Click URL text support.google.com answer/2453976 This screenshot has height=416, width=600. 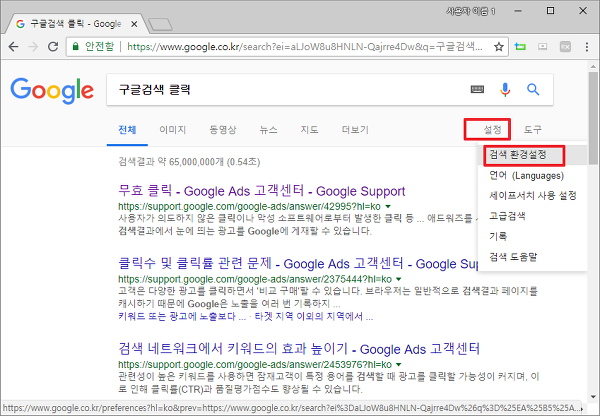pyautogui.click(x=255, y=365)
